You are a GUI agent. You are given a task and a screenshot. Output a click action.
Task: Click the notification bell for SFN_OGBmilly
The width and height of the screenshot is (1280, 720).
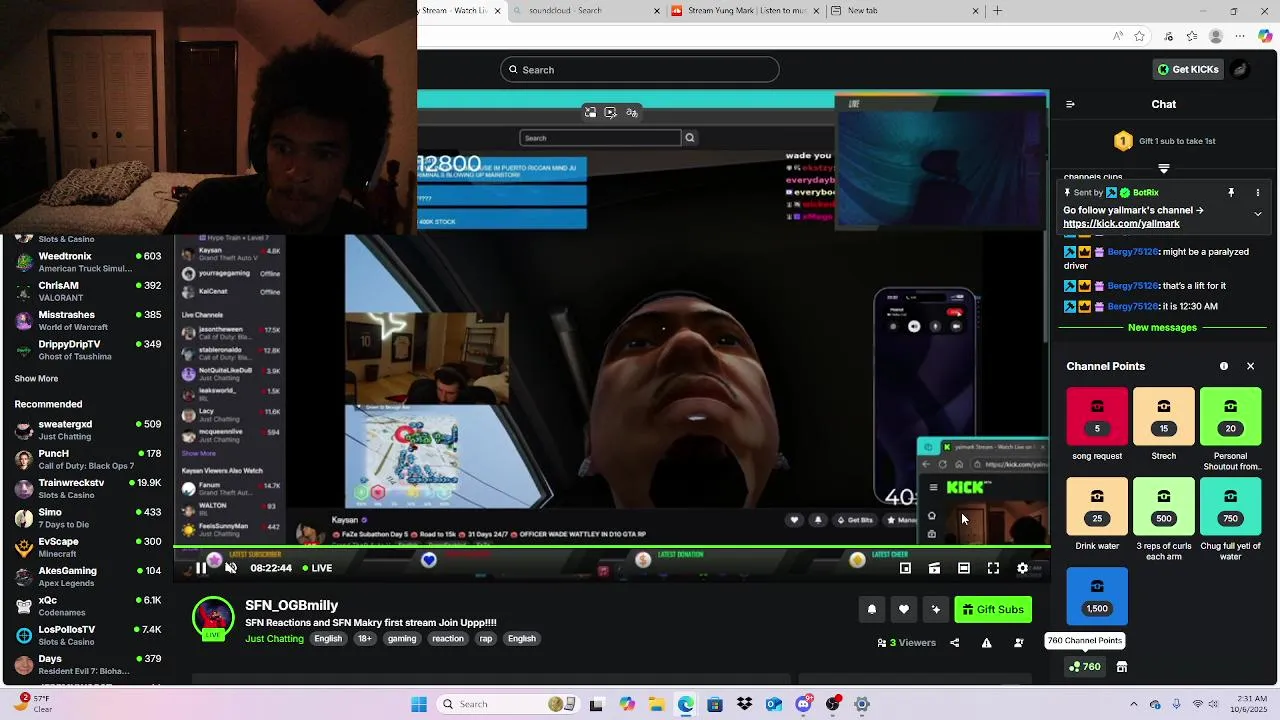872,609
